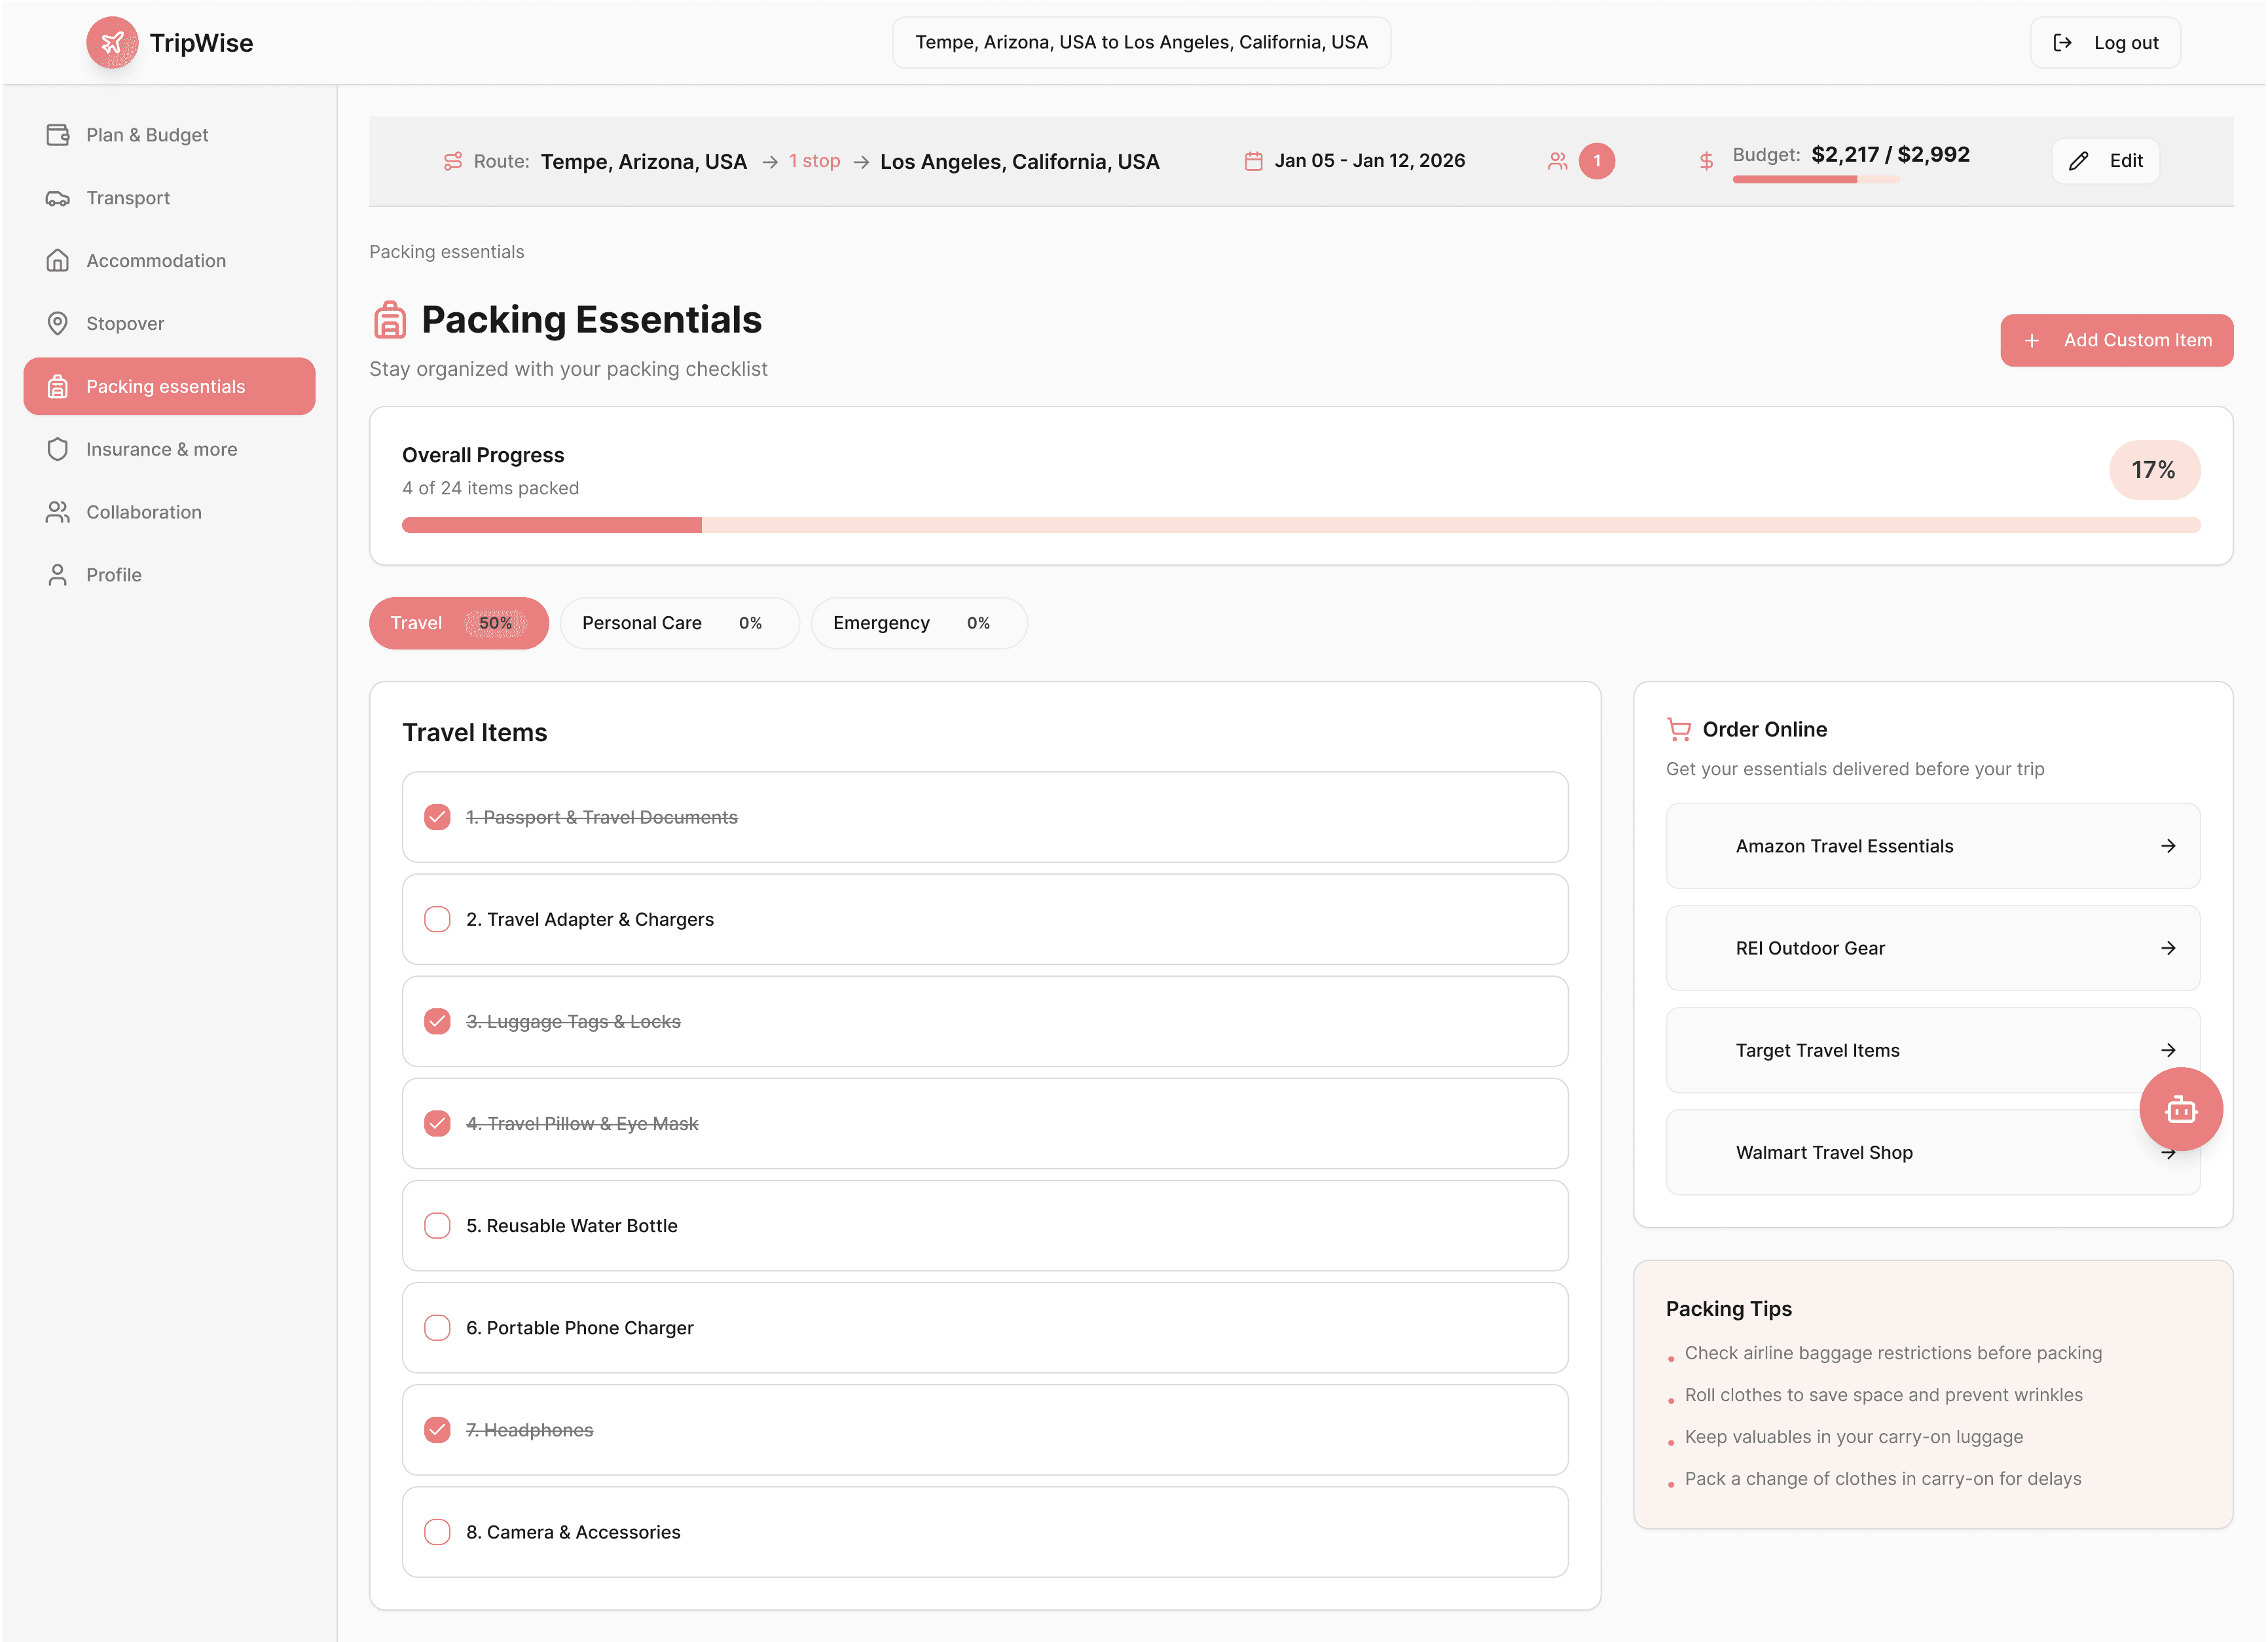Click the travelers count badge icon
The width and height of the screenshot is (2268, 1642).
coord(1596,161)
